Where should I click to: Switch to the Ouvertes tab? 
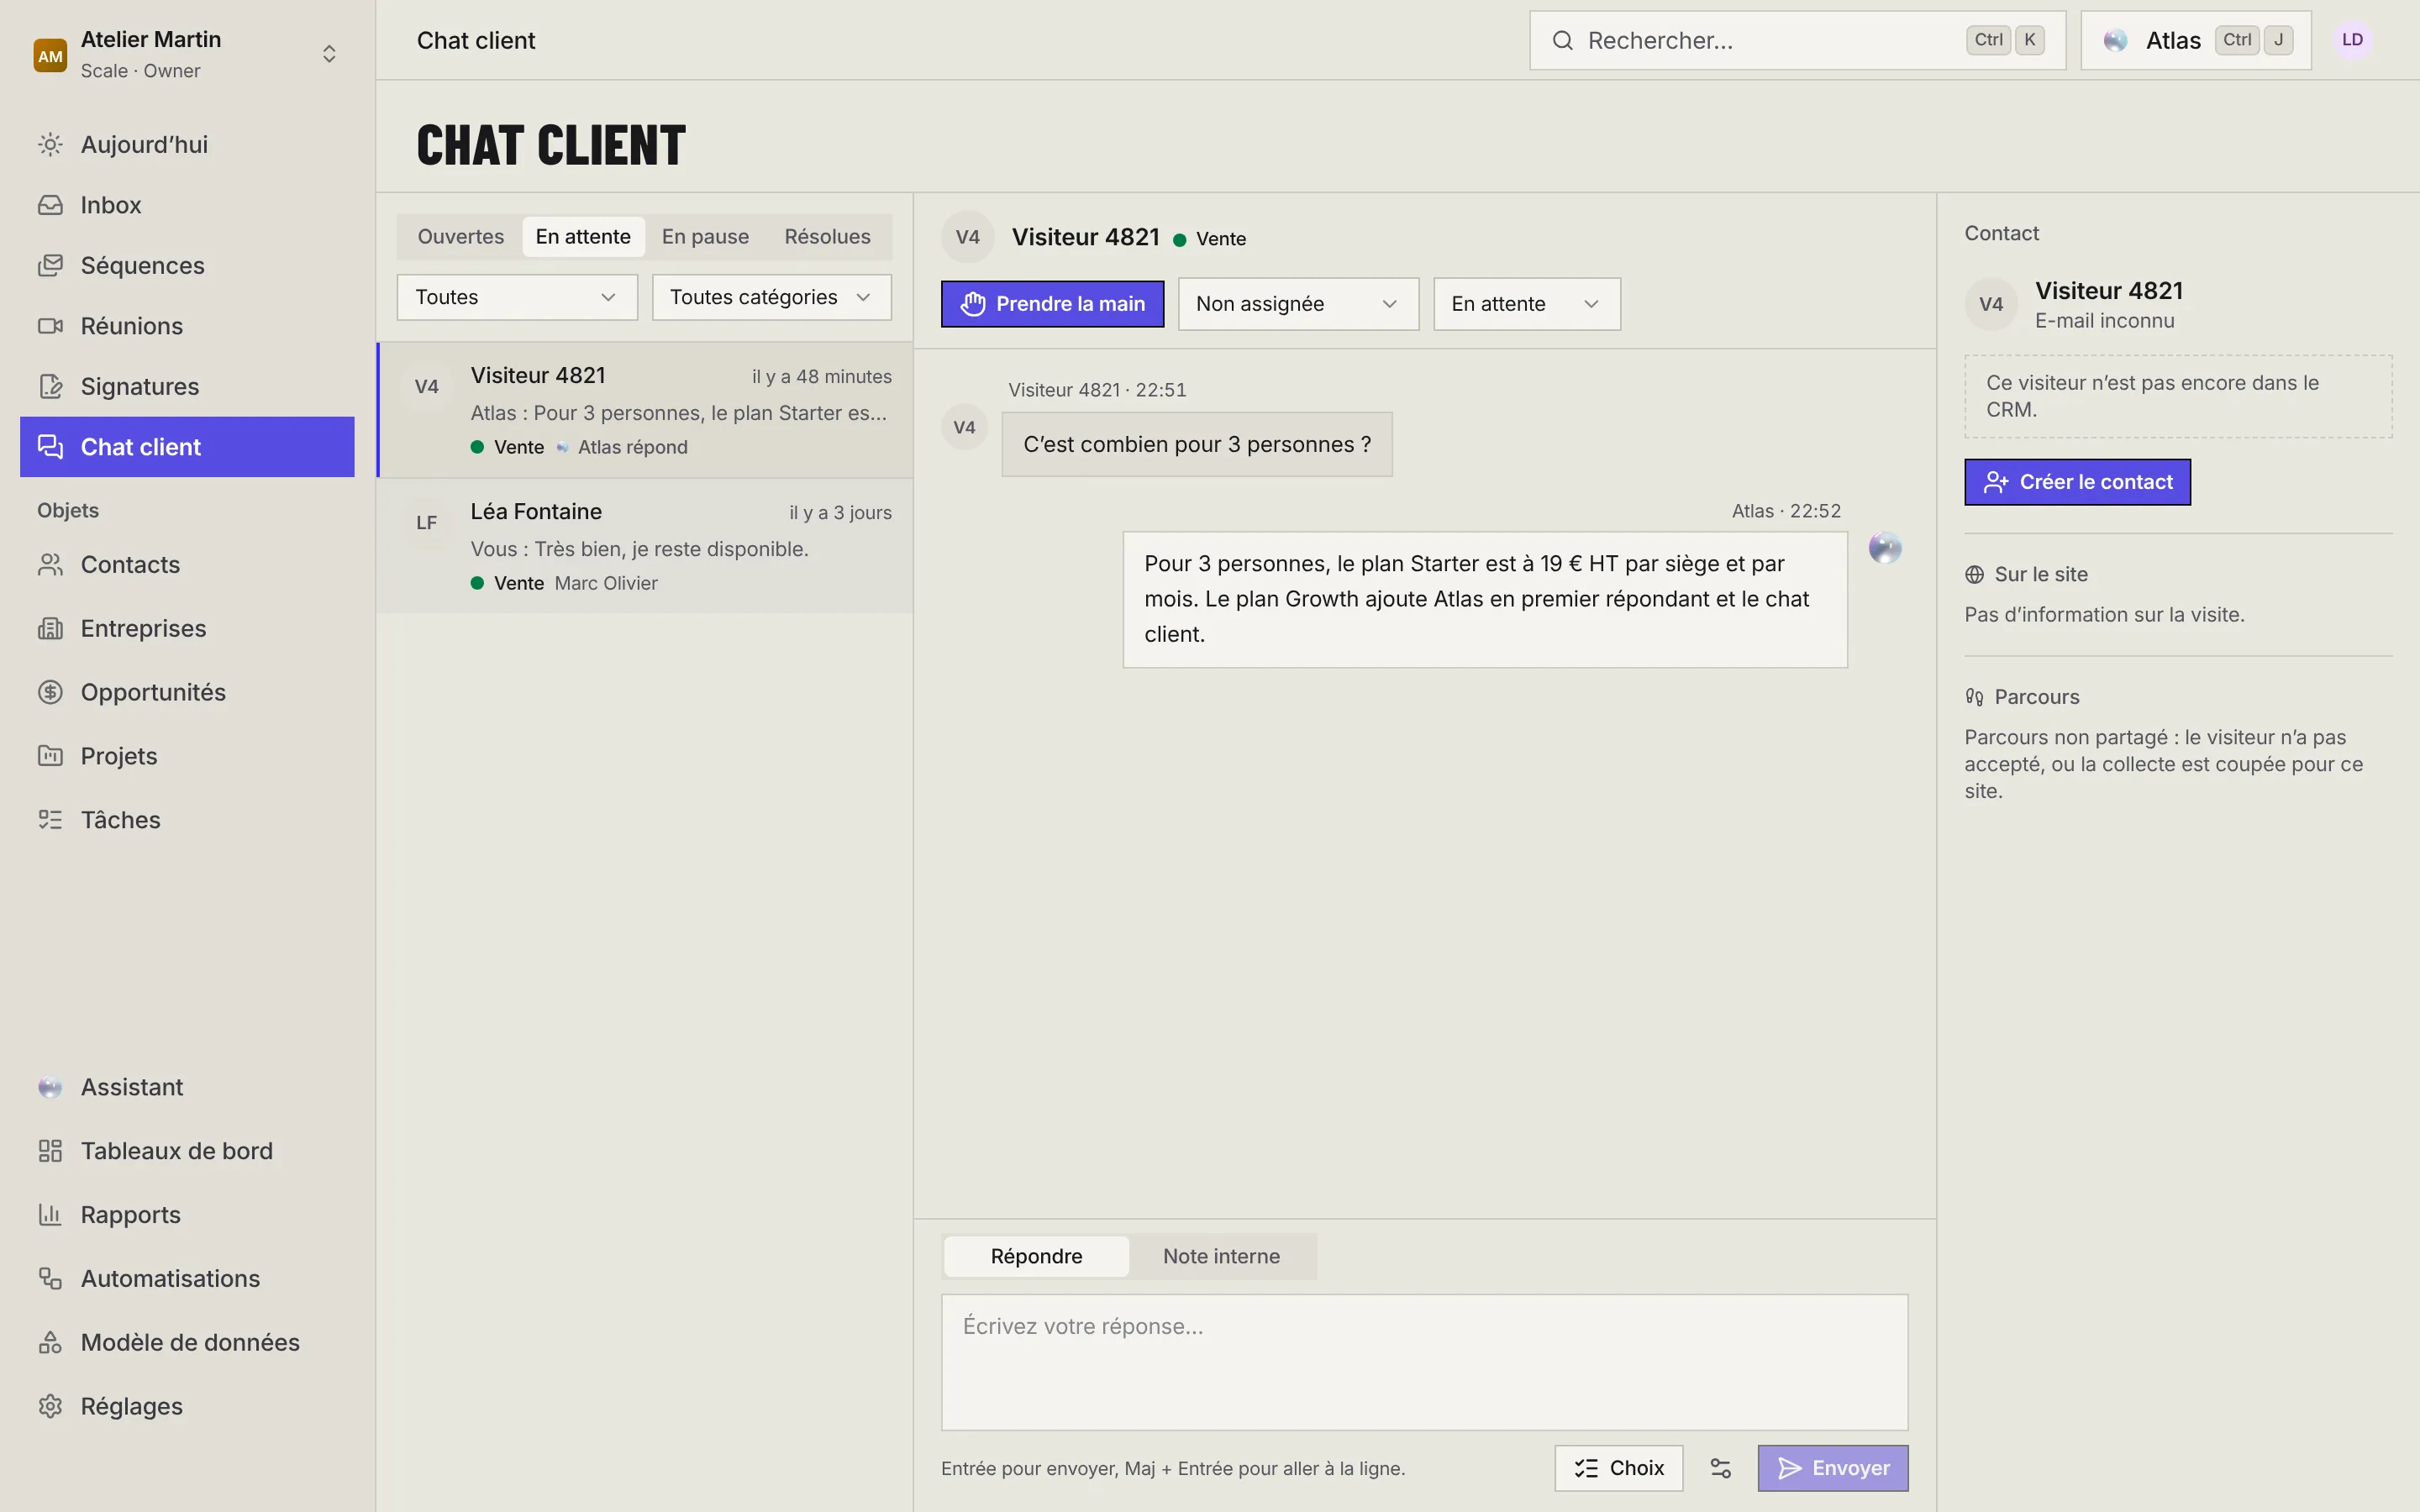pos(461,237)
